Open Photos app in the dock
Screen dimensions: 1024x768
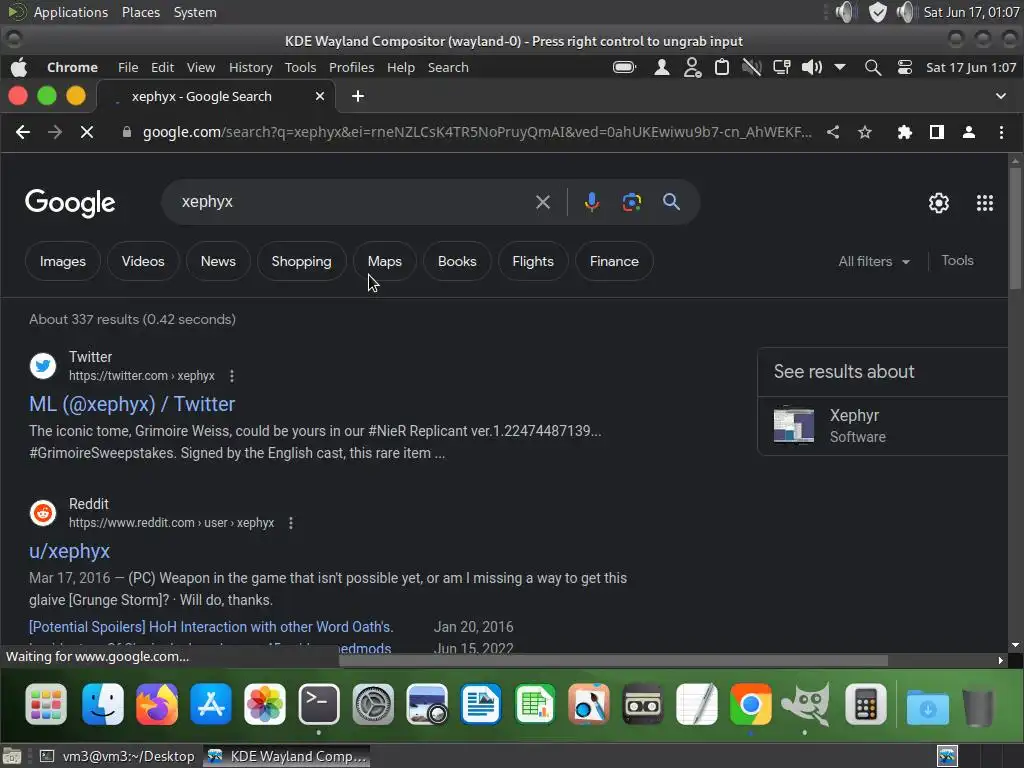coord(264,705)
